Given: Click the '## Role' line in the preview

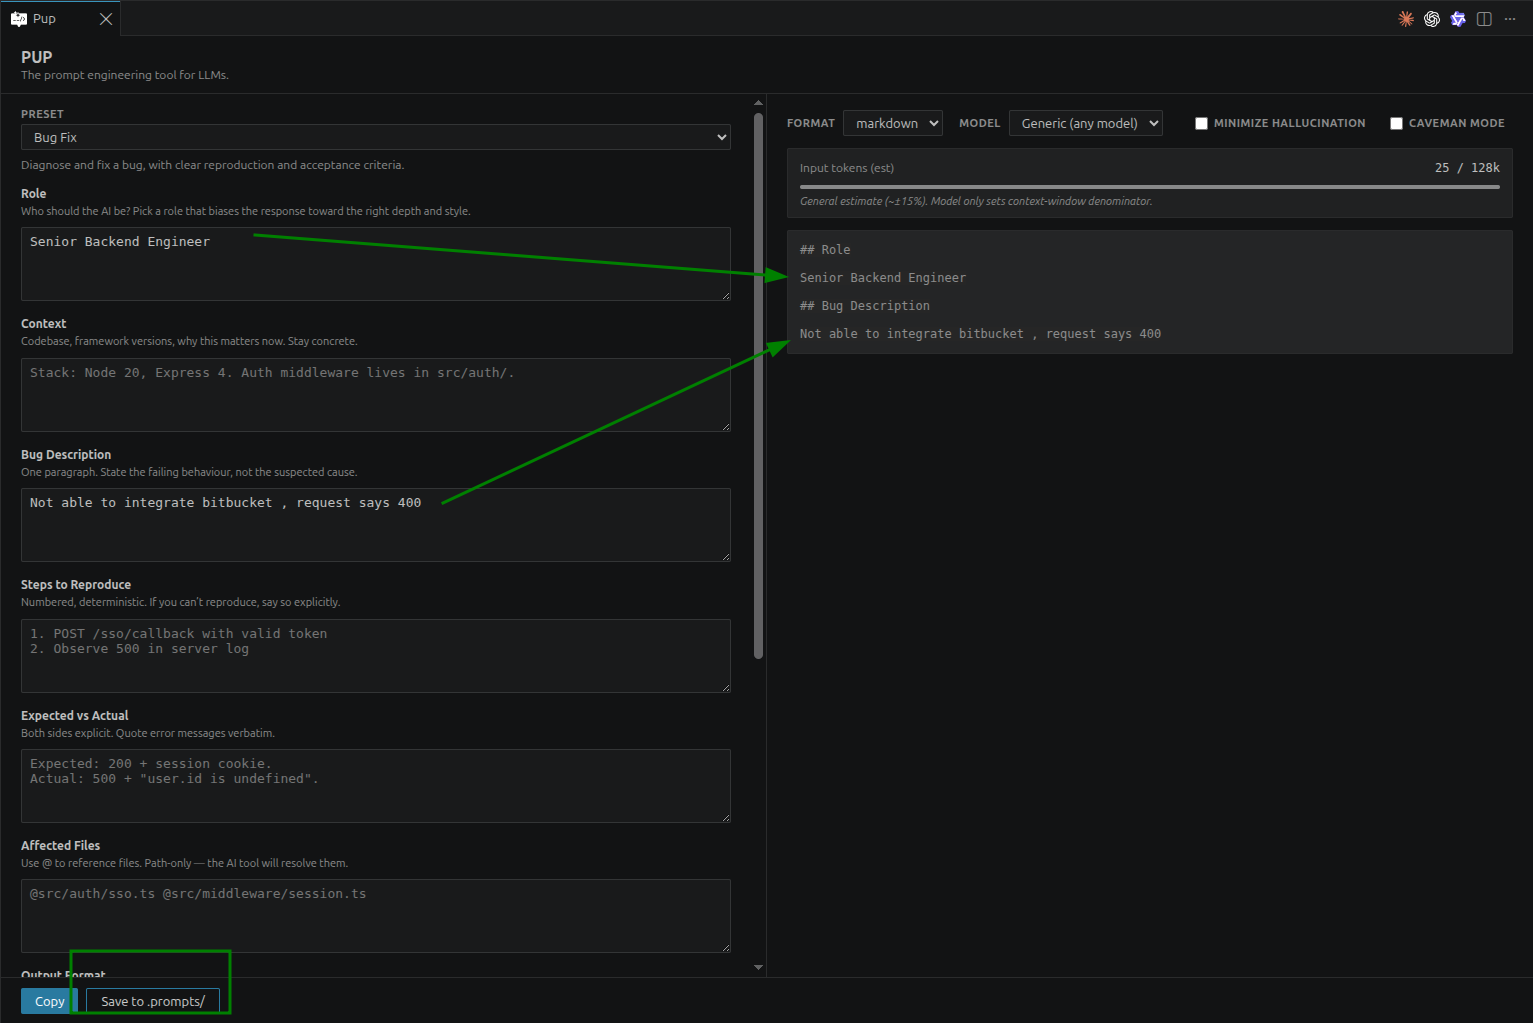Looking at the screenshot, I should 825,250.
